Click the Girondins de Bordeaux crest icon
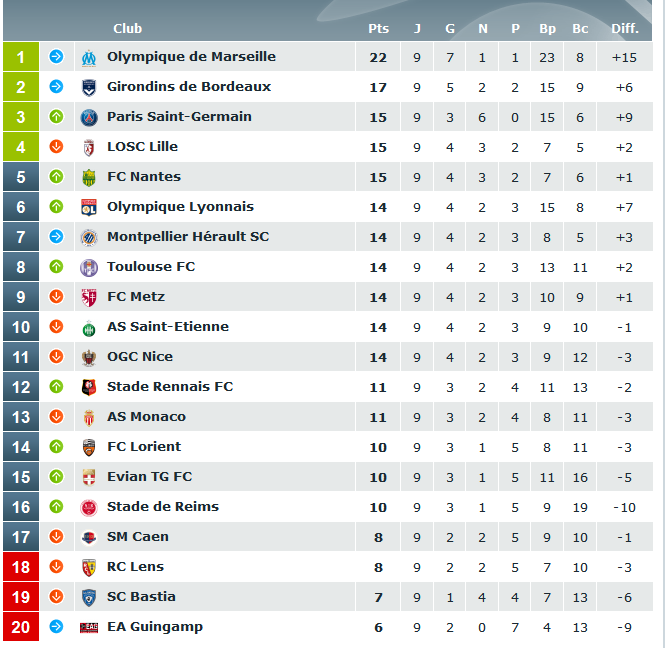 [89, 88]
